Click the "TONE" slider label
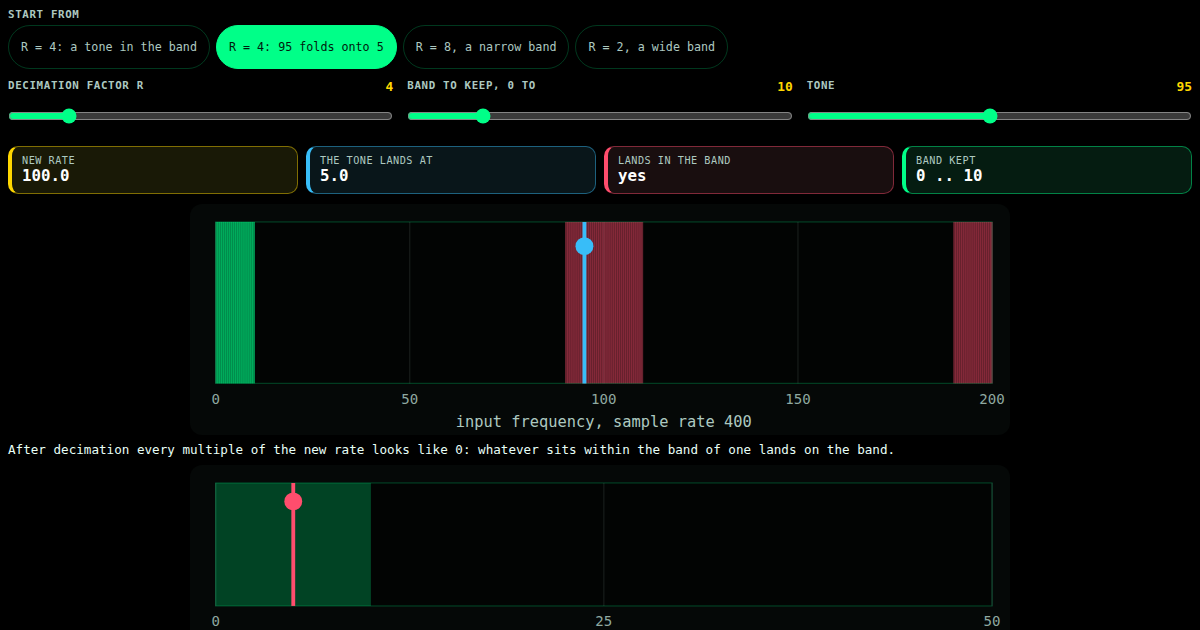 pos(821,85)
